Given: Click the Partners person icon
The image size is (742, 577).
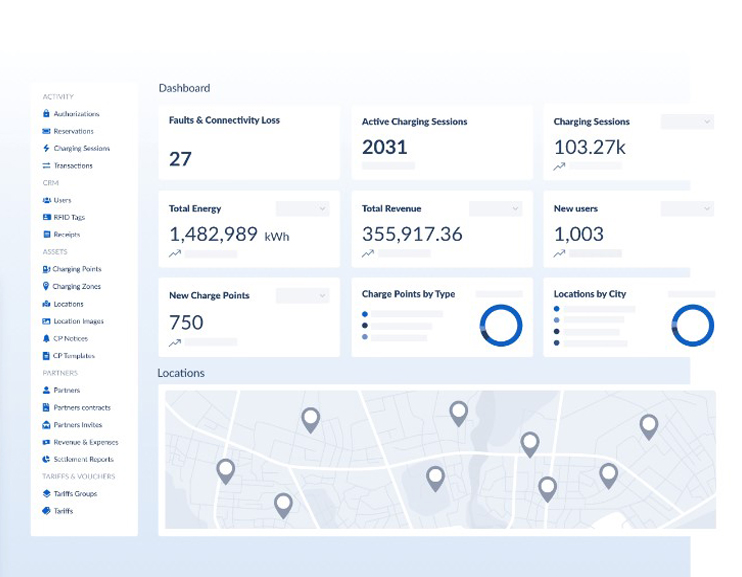Looking at the screenshot, I should (46, 390).
